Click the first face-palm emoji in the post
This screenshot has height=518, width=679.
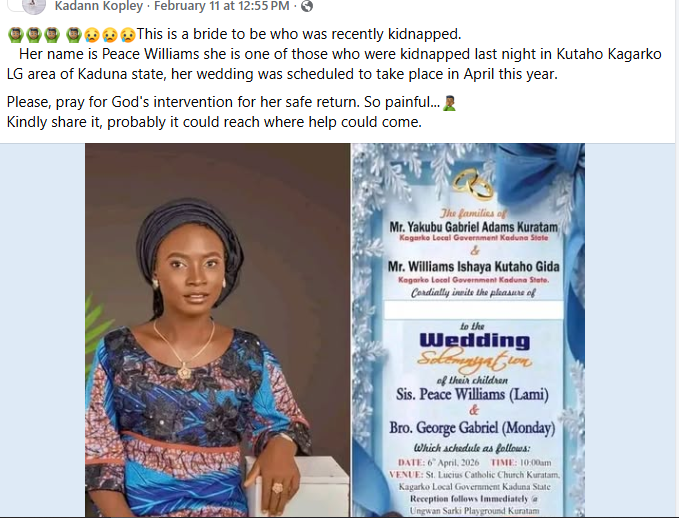pyautogui.click(x=16, y=35)
